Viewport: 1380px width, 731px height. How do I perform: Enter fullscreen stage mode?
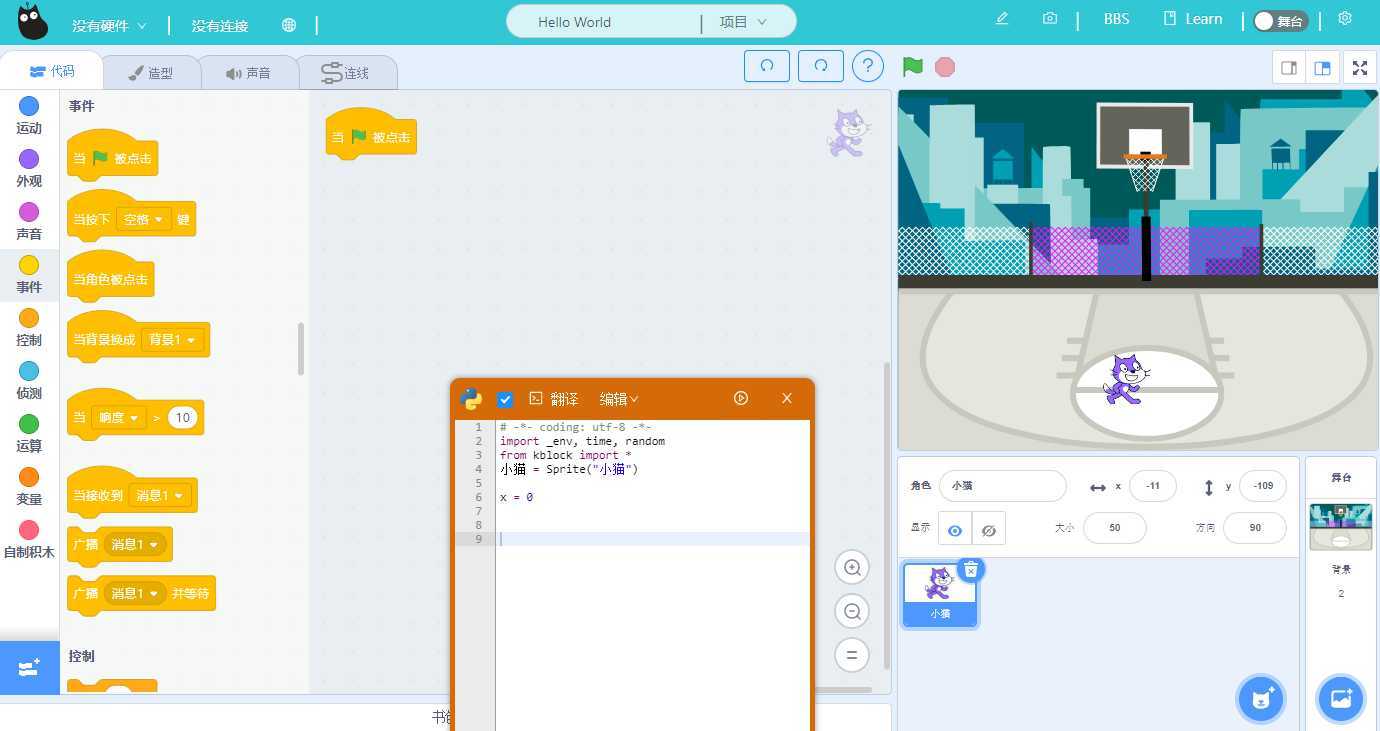pos(1359,68)
